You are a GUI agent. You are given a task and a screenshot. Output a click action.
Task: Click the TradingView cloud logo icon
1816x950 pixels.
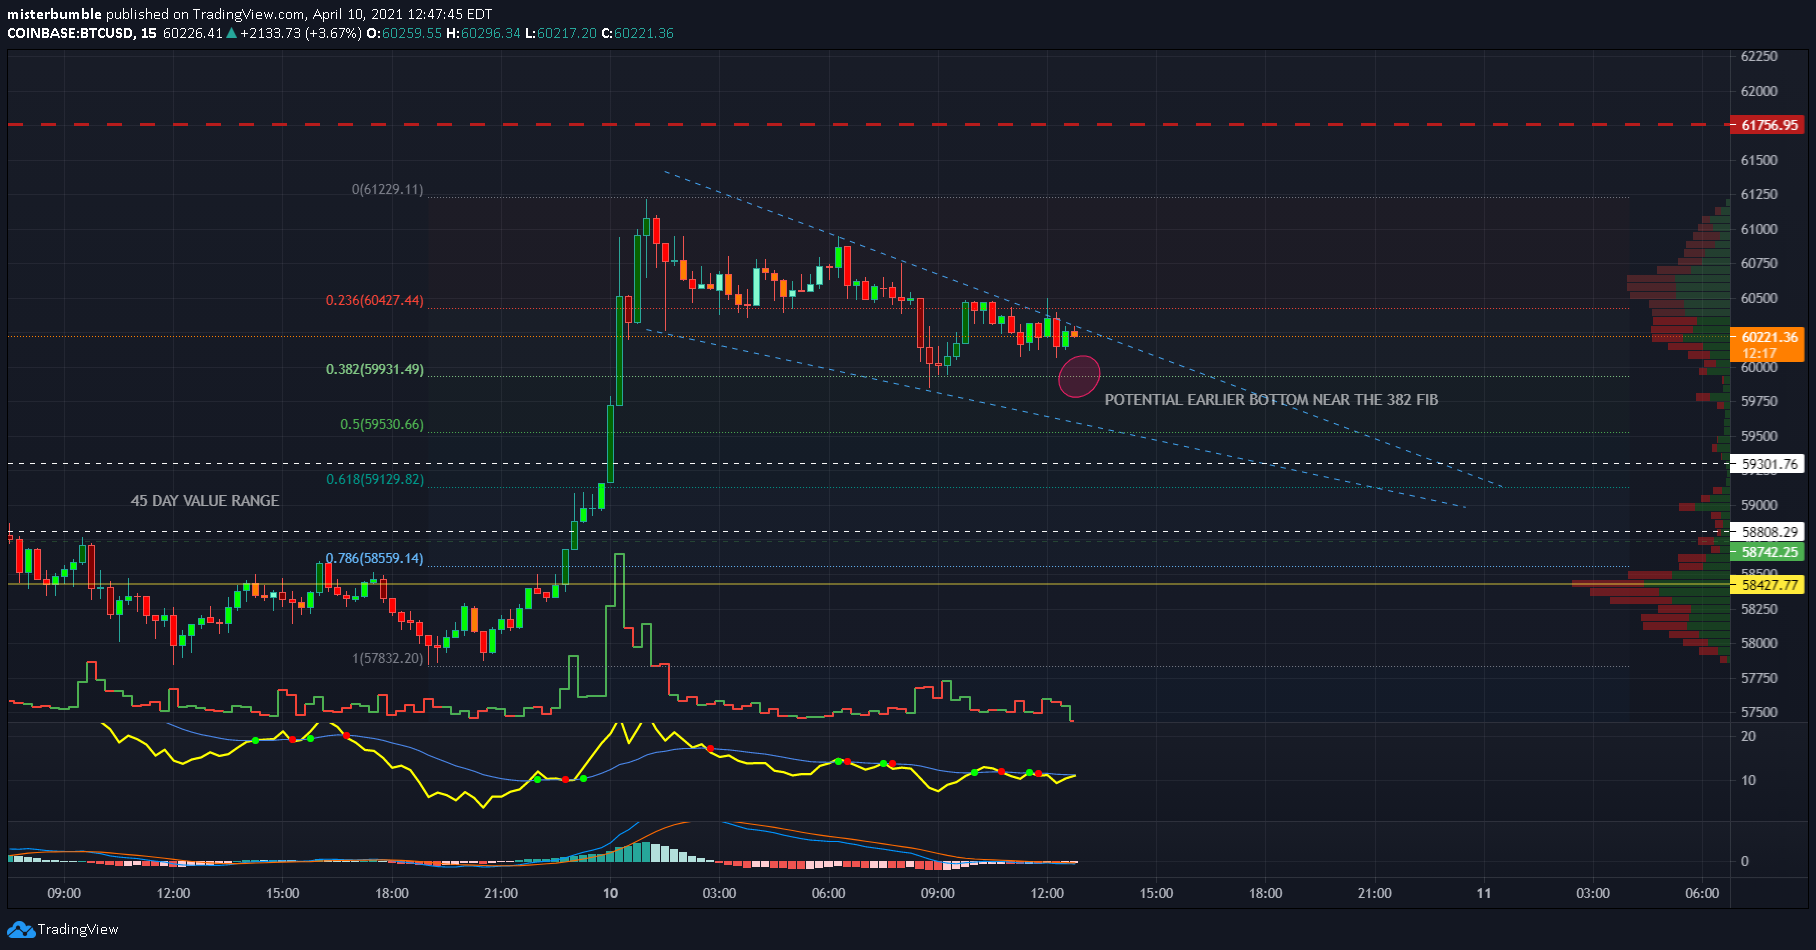21,930
